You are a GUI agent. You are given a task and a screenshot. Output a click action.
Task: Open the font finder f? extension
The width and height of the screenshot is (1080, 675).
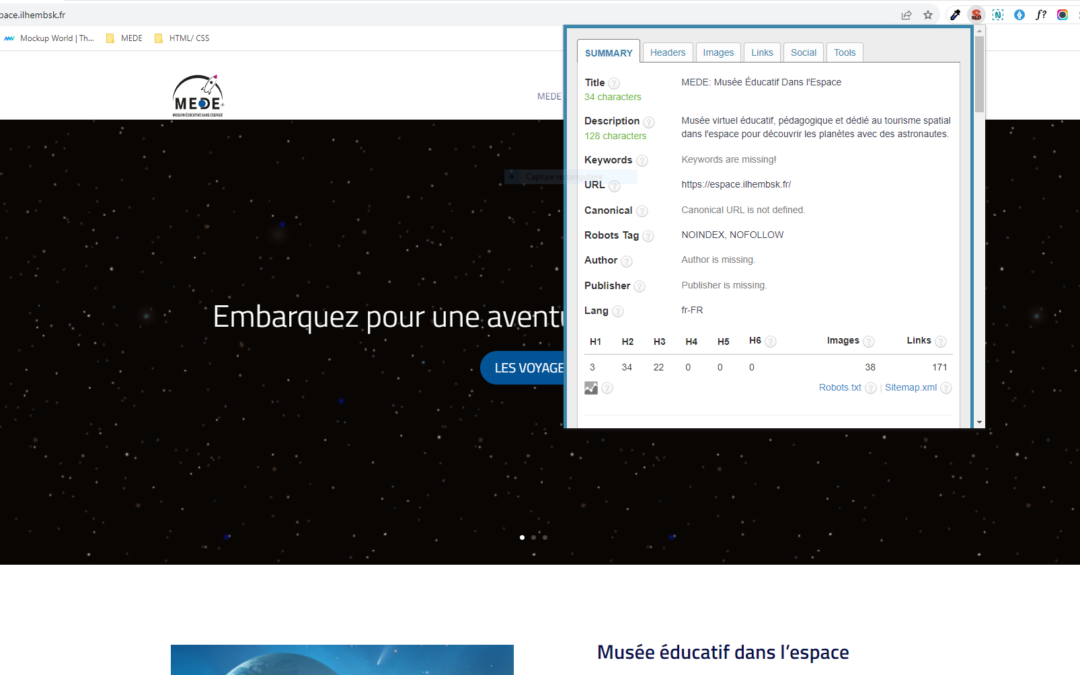click(1041, 14)
